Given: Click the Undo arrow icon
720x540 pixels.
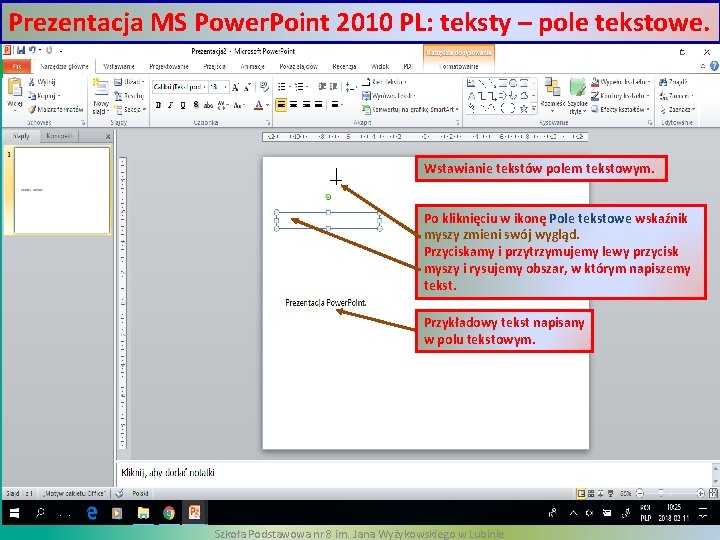Looking at the screenshot, I should [32, 50].
